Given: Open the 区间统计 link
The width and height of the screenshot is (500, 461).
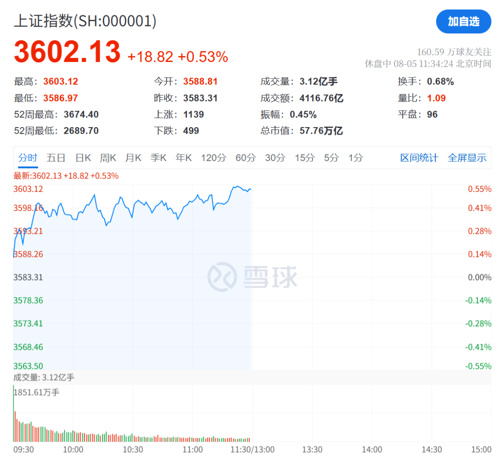Looking at the screenshot, I should 419,158.
